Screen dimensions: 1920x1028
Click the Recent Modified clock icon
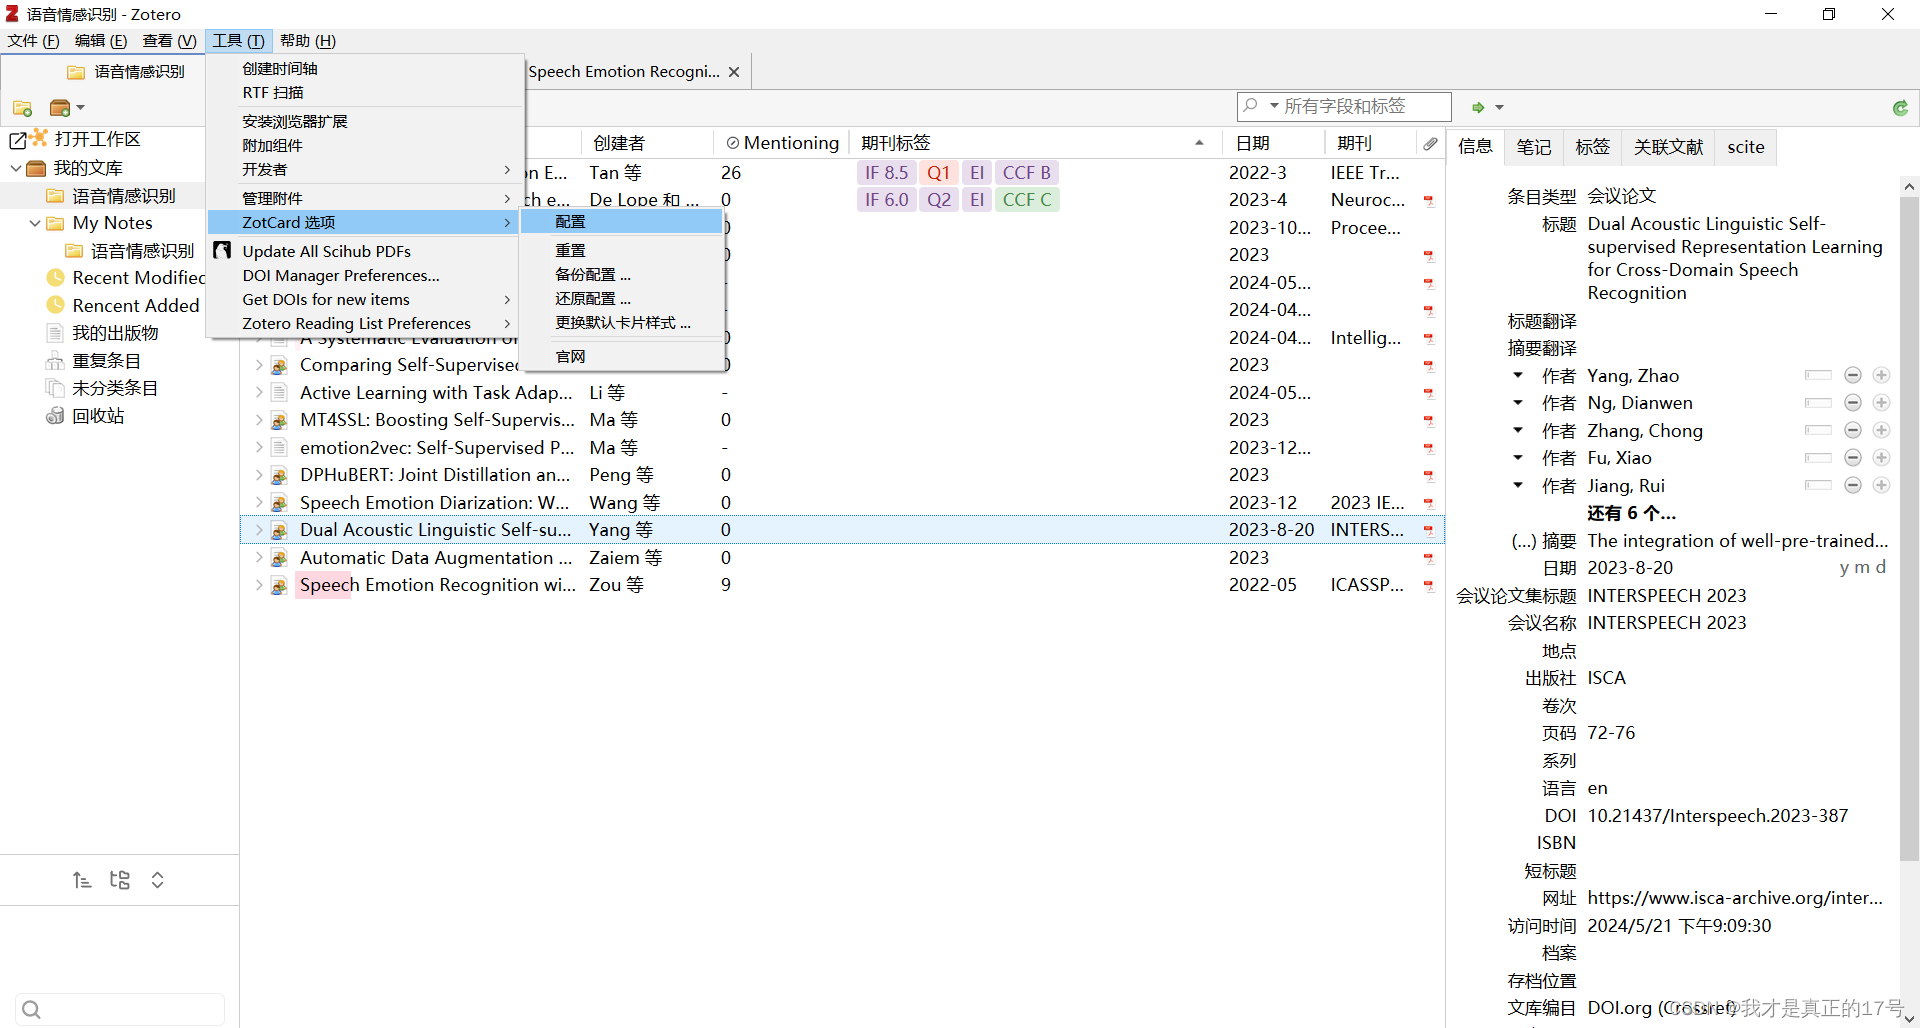point(56,277)
